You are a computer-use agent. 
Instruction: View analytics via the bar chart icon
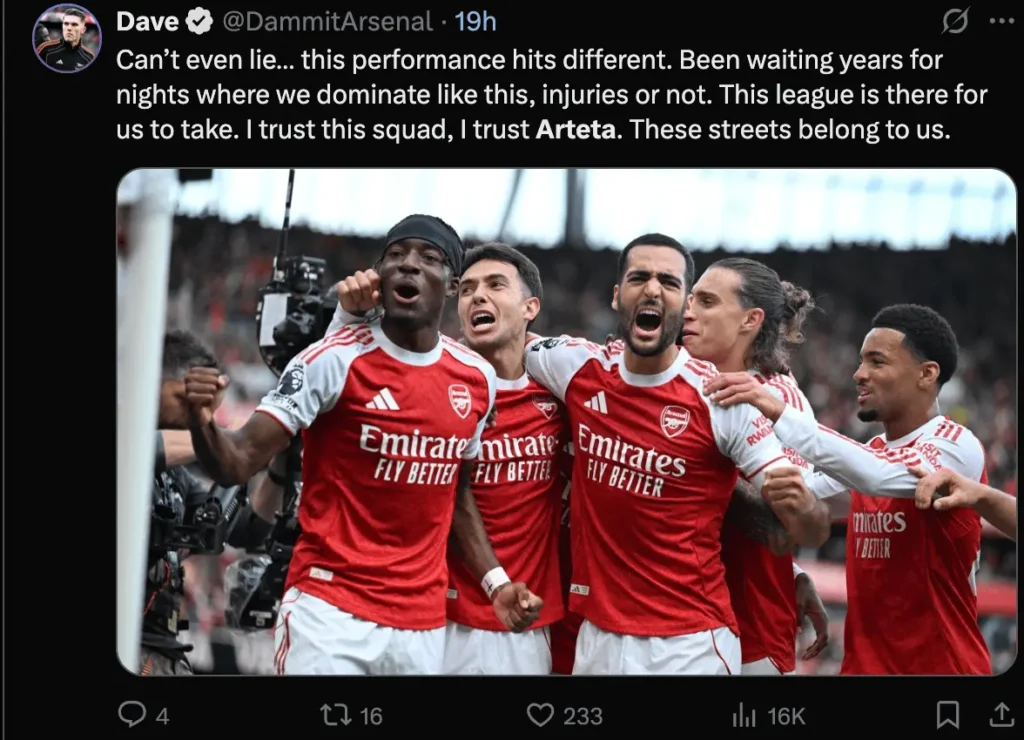click(742, 713)
